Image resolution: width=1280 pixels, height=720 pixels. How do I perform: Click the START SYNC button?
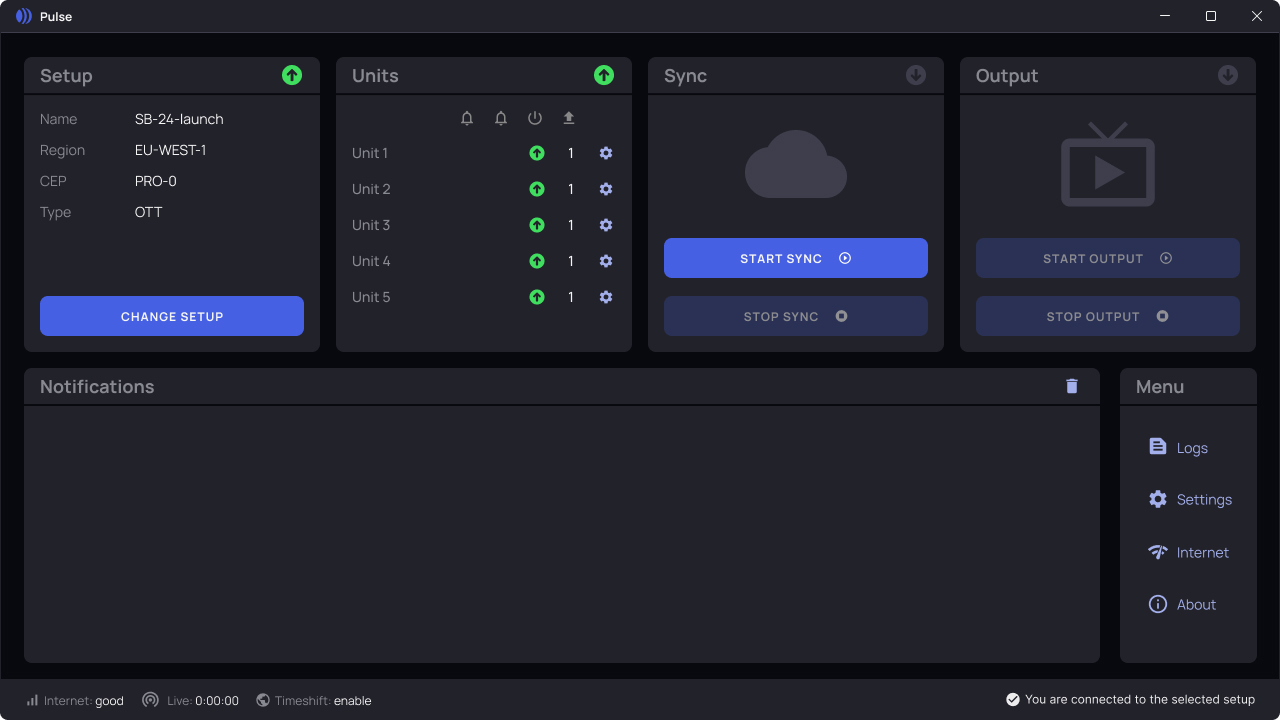pos(796,258)
